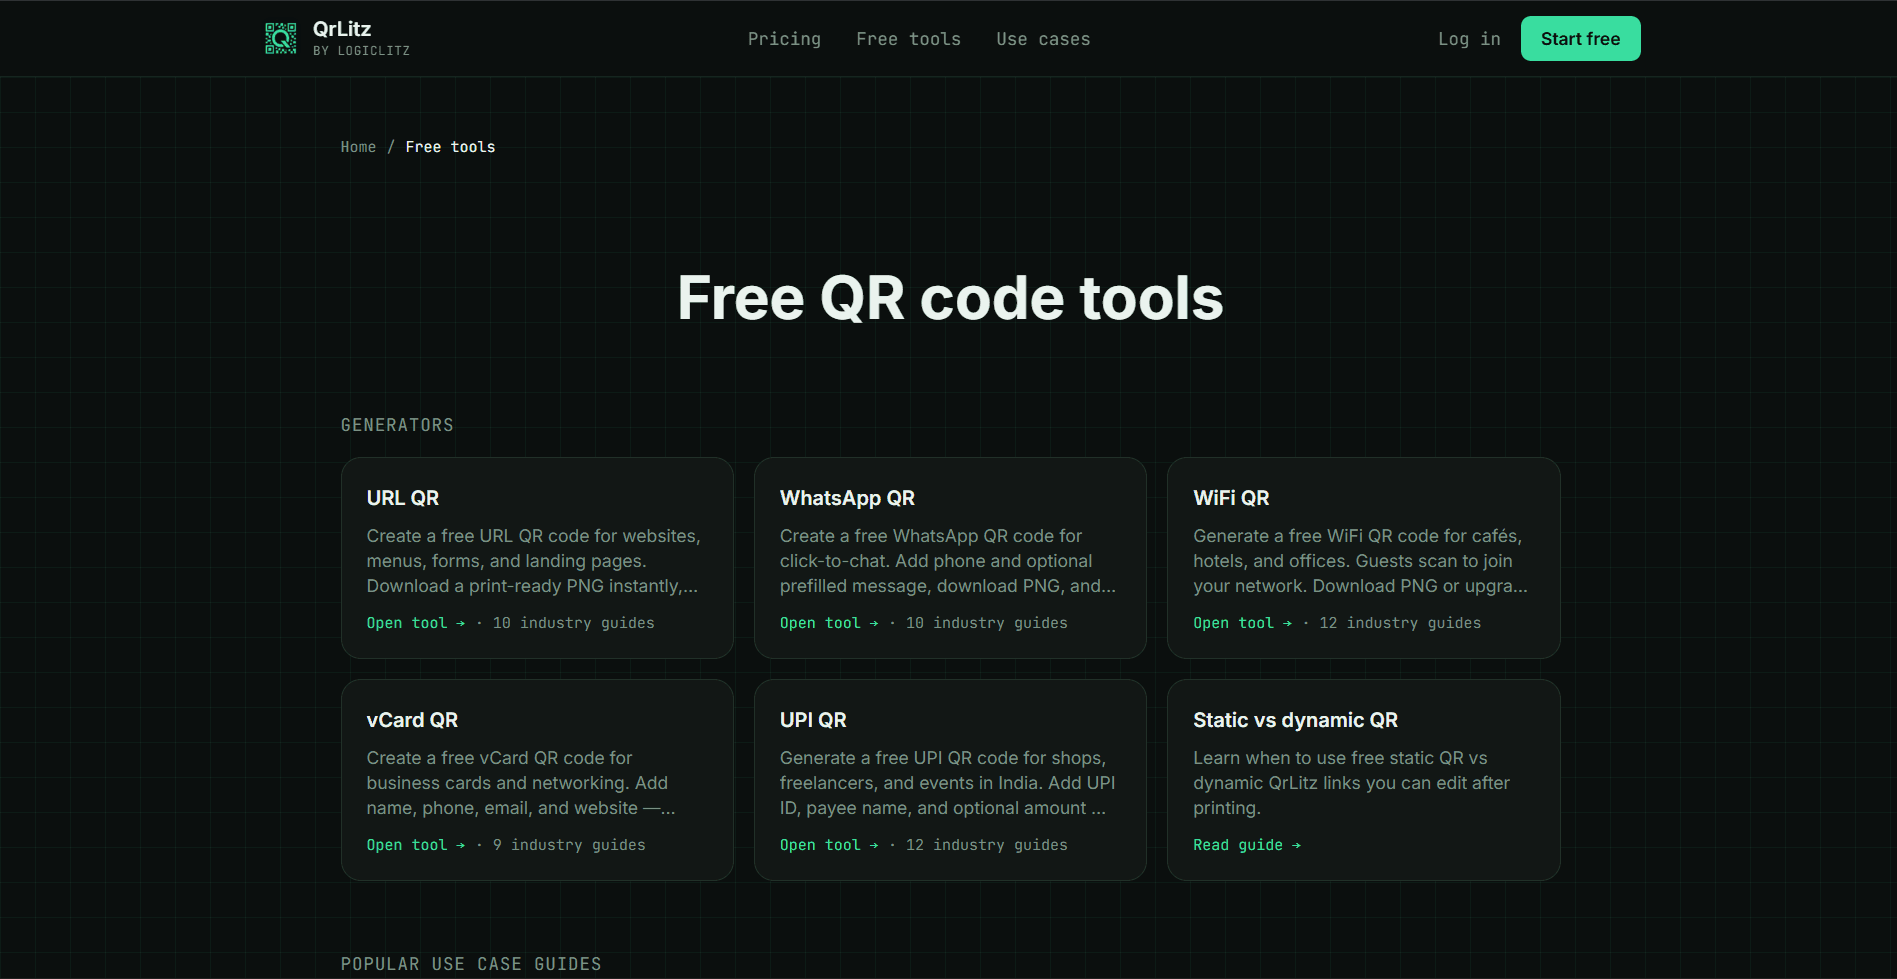This screenshot has width=1897, height=979.
Task: Click the QrLitz brand name text
Action: (x=342, y=29)
